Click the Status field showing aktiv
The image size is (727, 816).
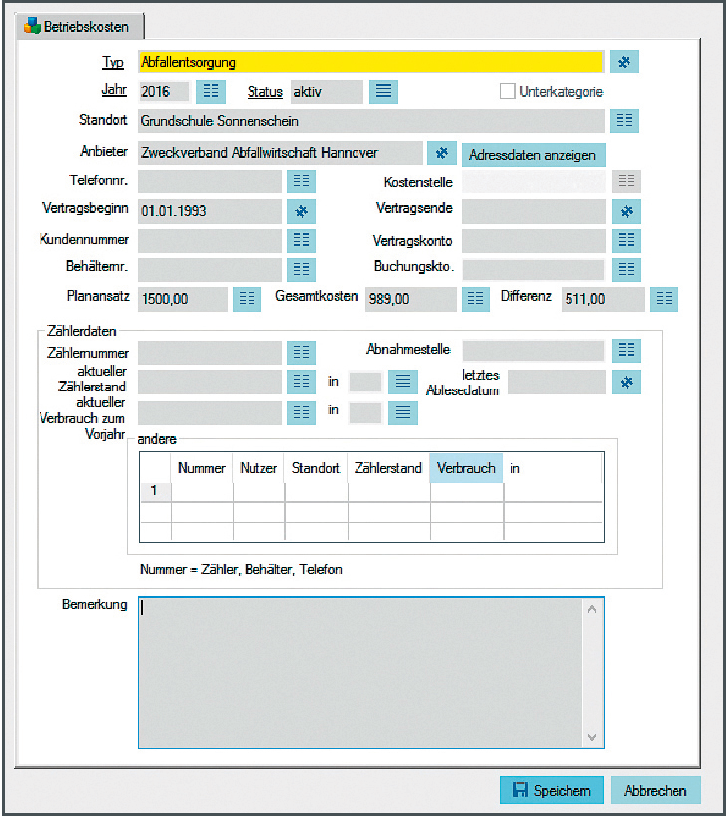pyautogui.click(x=326, y=92)
